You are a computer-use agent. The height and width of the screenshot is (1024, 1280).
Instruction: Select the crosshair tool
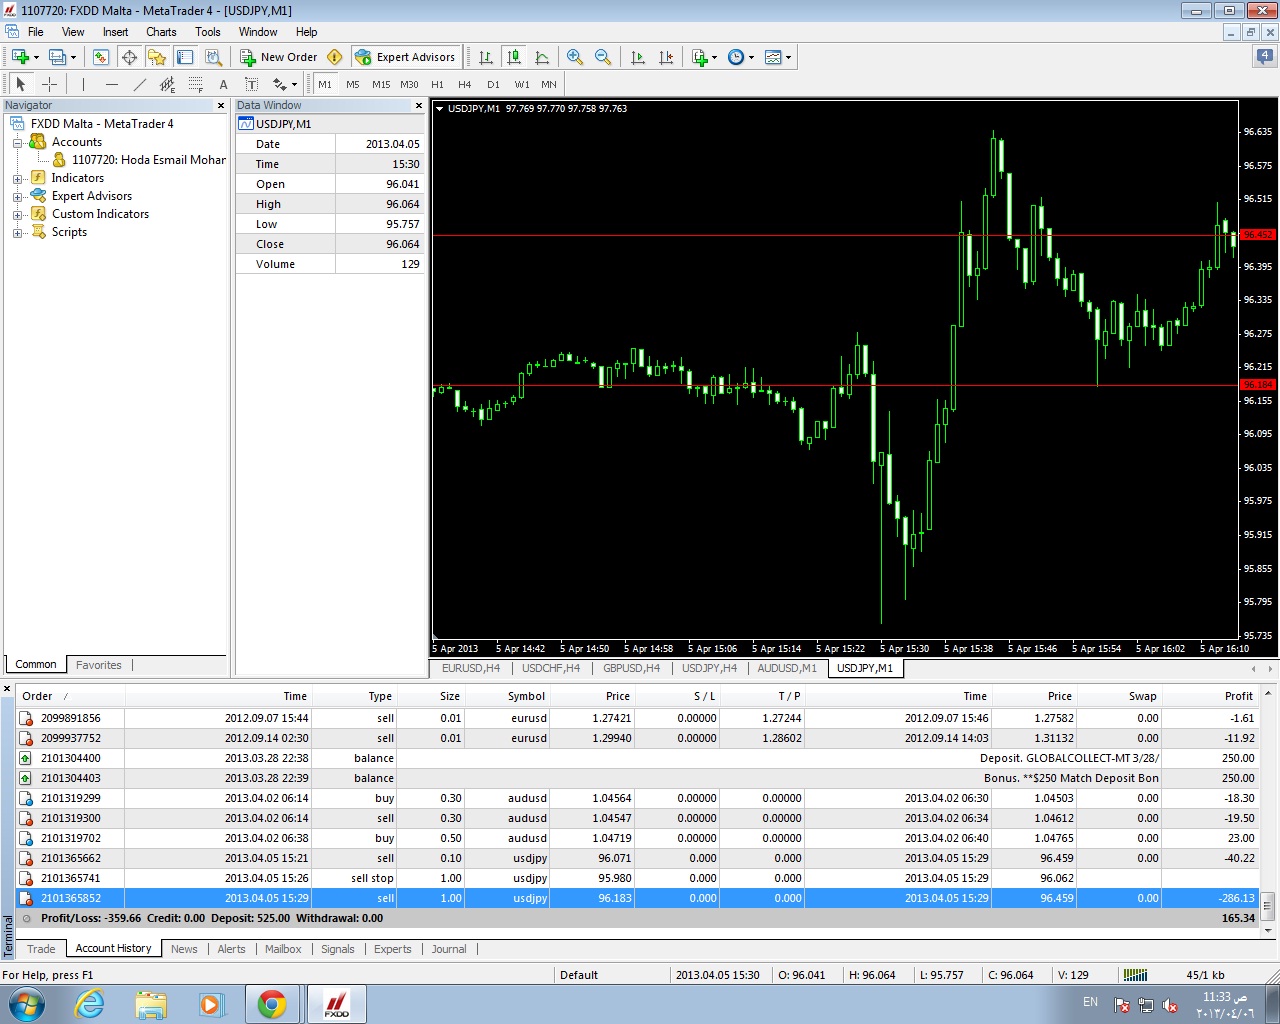pyautogui.click(x=49, y=84)
